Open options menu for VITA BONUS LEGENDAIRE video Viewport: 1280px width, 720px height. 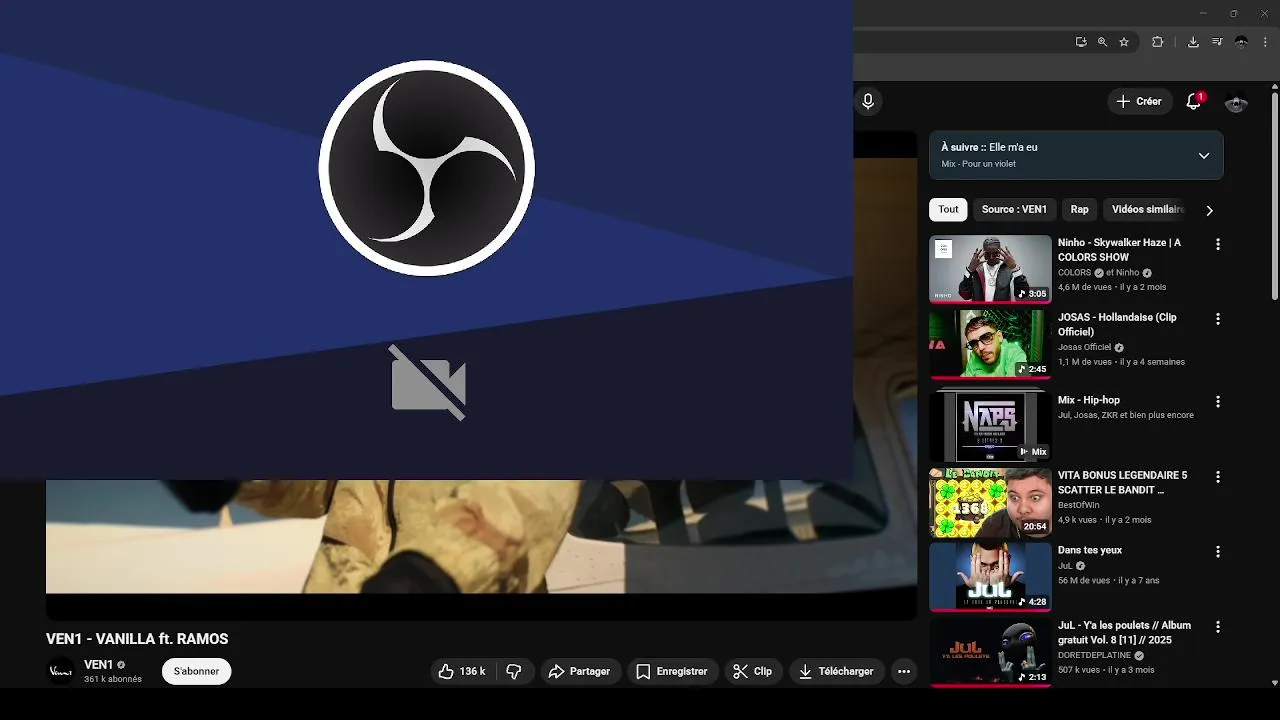[1218, 477]
